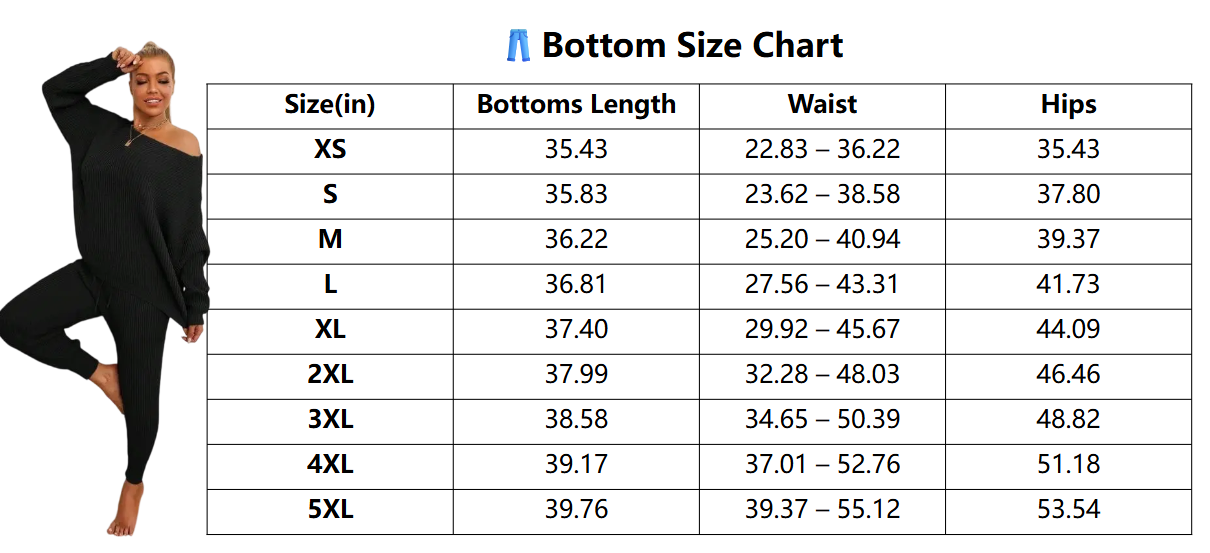1210x553 pixels.
Task: Click the 5XL hips value 53.54
Action: coord(1068,510)
